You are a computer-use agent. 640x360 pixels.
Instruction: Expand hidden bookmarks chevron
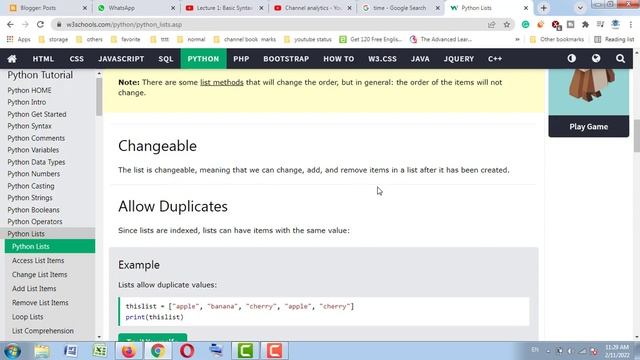click(x=518, y=40)
